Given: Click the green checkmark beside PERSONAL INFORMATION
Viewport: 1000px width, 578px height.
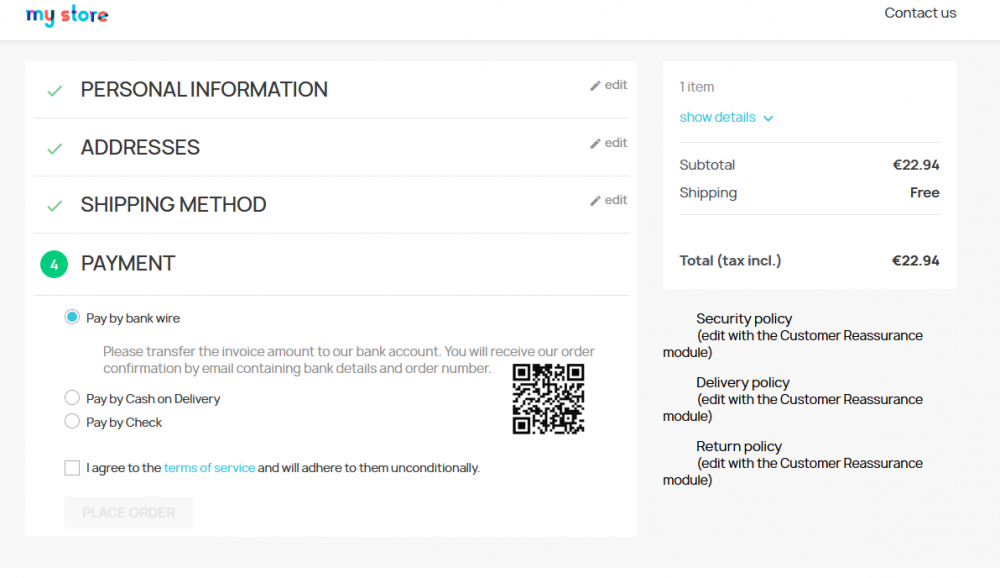Looking at the screenshot, I should [x=54, y=89].
